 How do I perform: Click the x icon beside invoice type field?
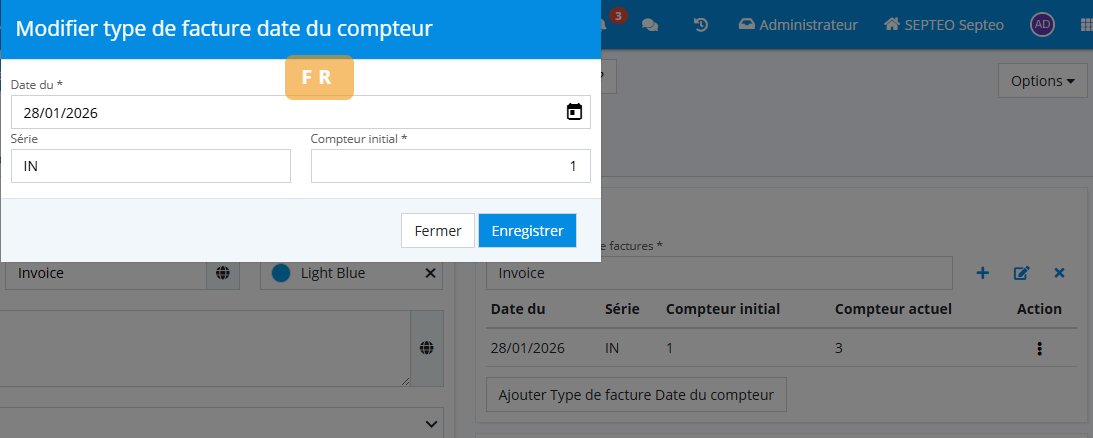click(1059, 273)
